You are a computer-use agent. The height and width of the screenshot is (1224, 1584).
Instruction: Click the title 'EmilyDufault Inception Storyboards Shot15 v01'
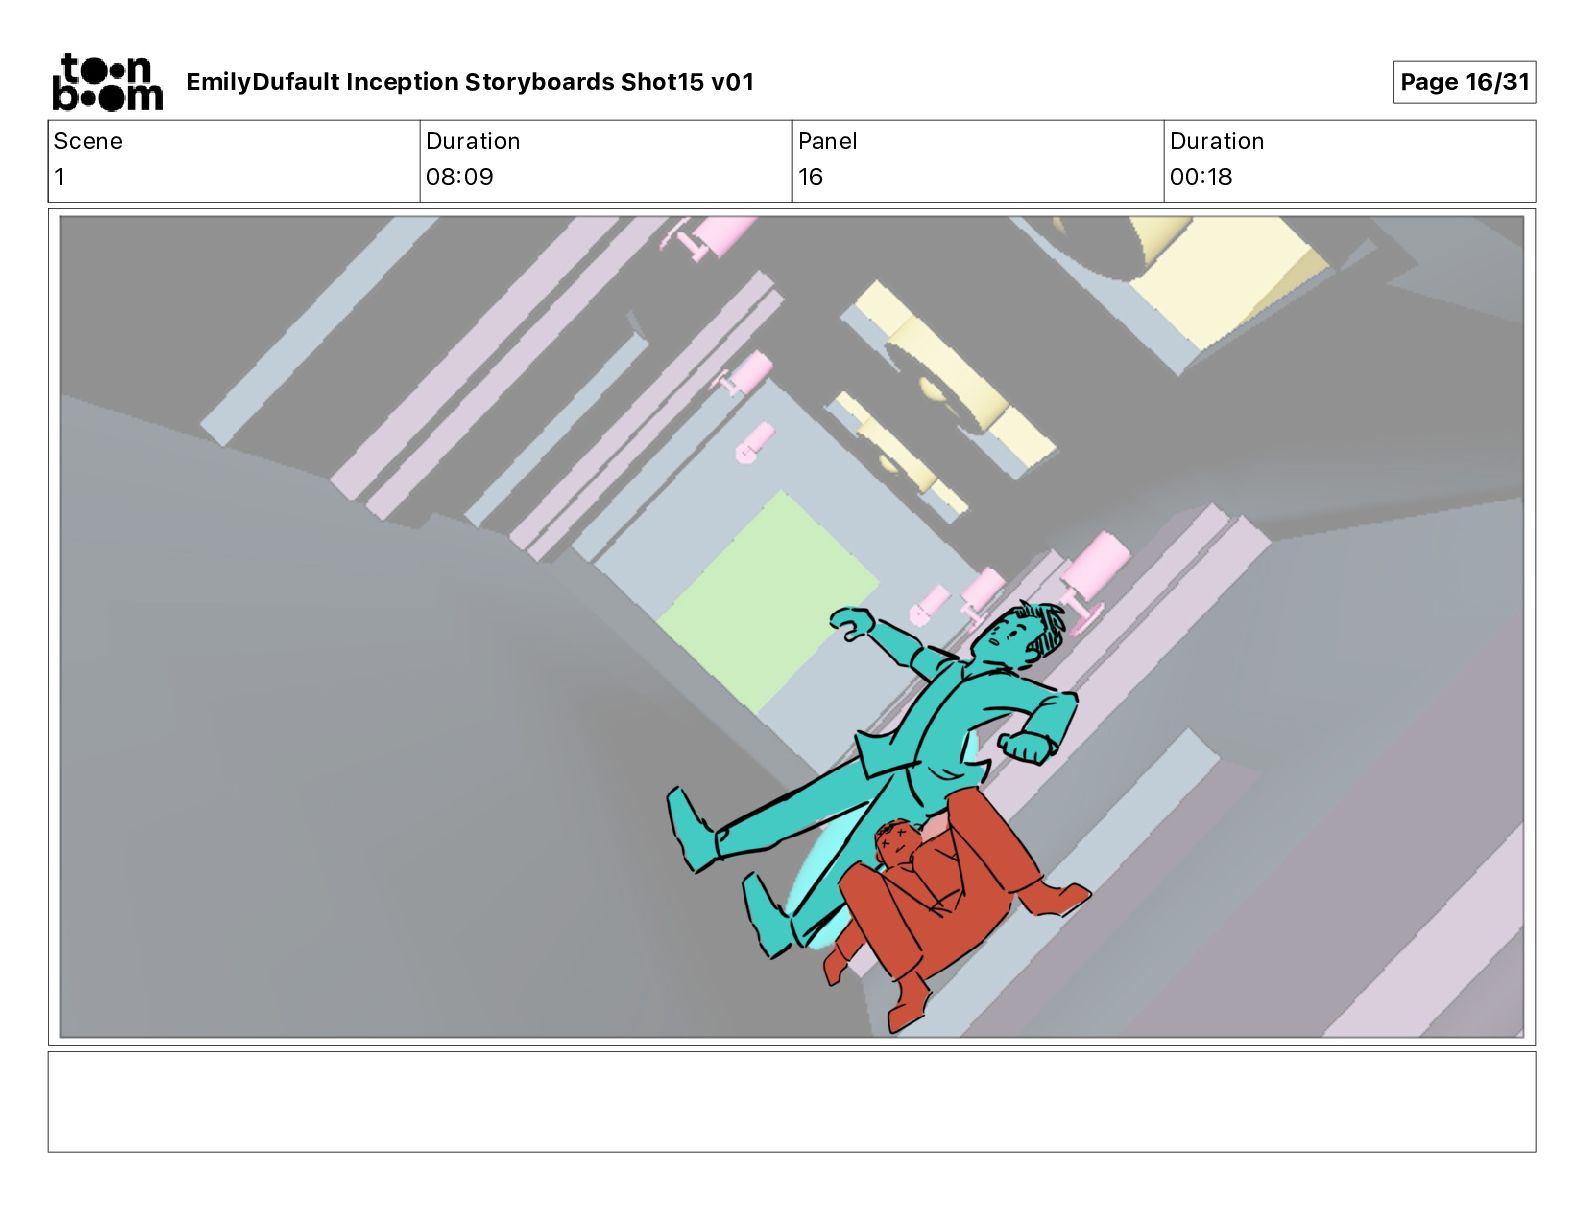tap(470, 82)
